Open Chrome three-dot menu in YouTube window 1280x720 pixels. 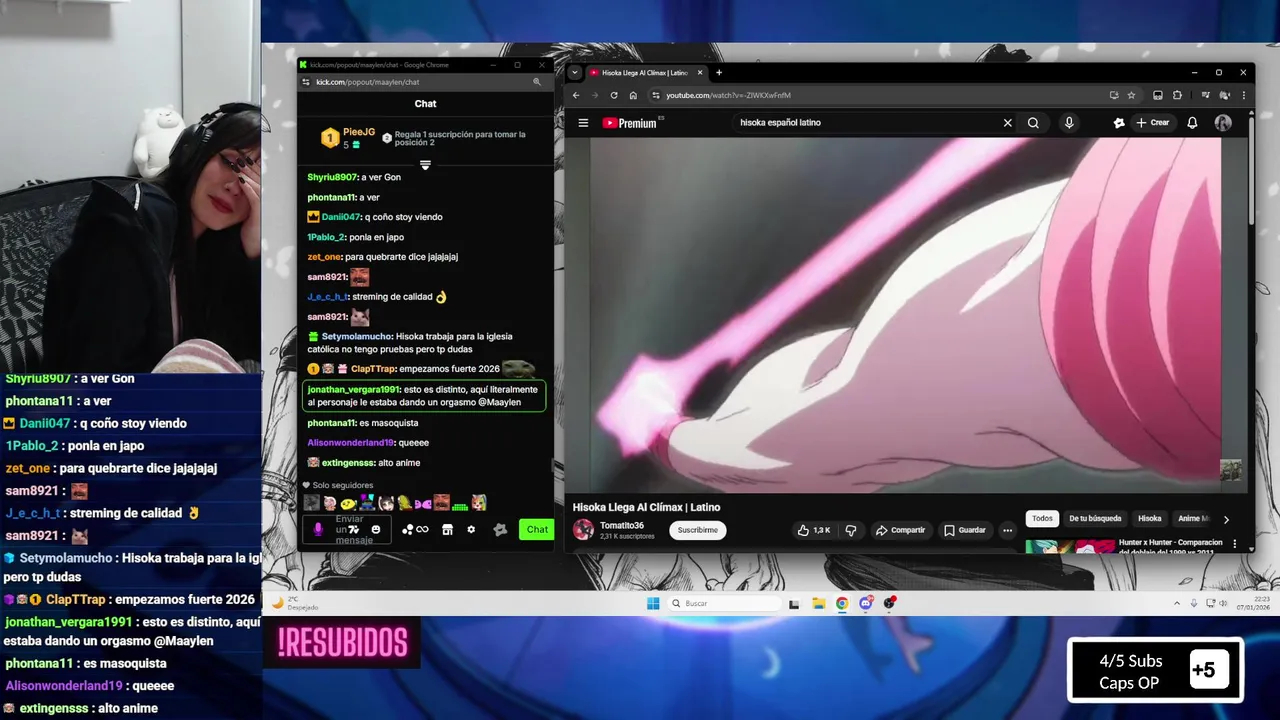tap(1243, 95)
